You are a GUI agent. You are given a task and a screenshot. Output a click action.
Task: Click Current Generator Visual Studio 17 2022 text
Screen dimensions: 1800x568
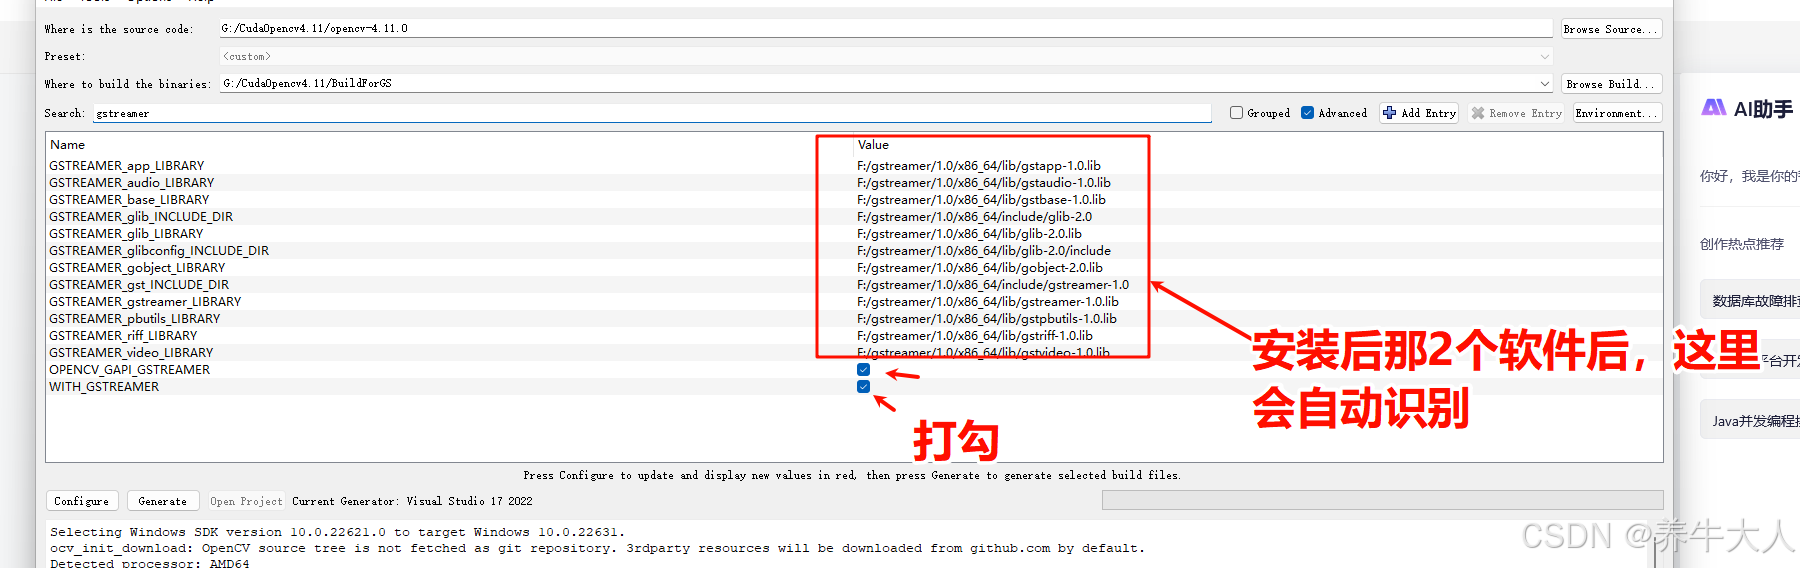click(x=412, y=501)
